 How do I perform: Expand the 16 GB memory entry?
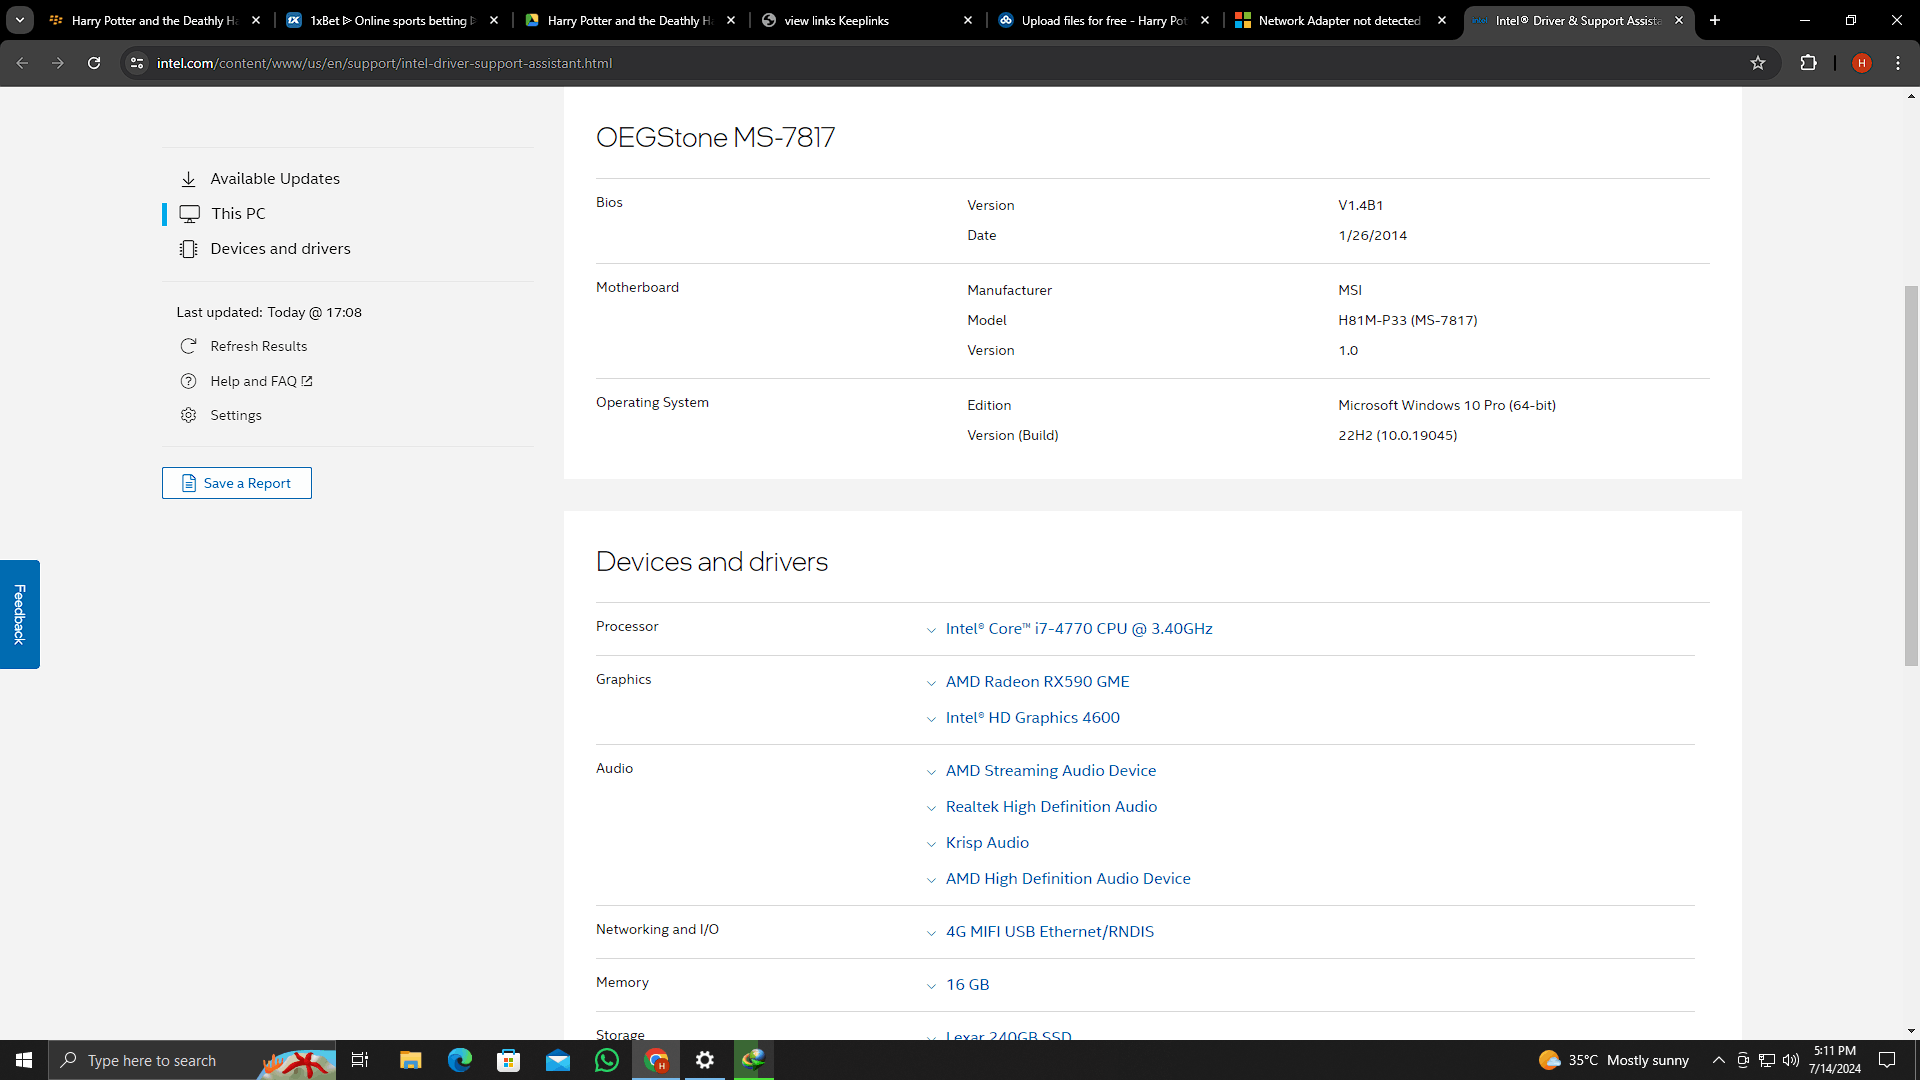[x=967, y=985]
